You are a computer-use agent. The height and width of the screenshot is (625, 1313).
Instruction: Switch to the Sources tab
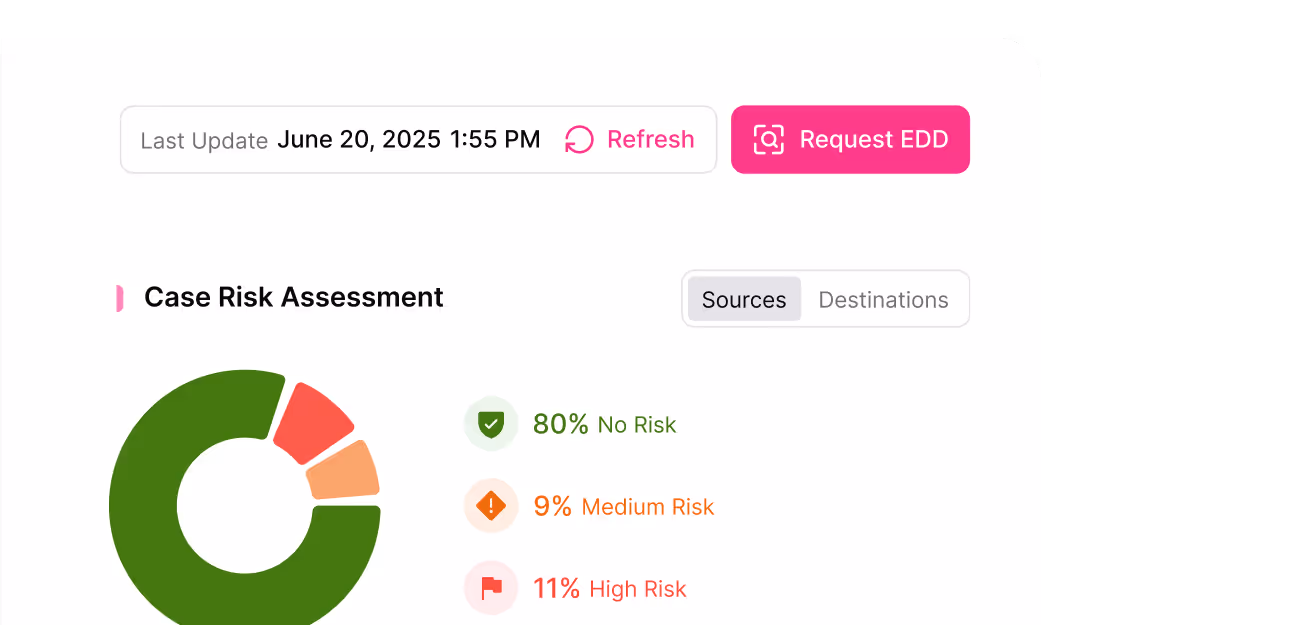[x=744, y=299]
